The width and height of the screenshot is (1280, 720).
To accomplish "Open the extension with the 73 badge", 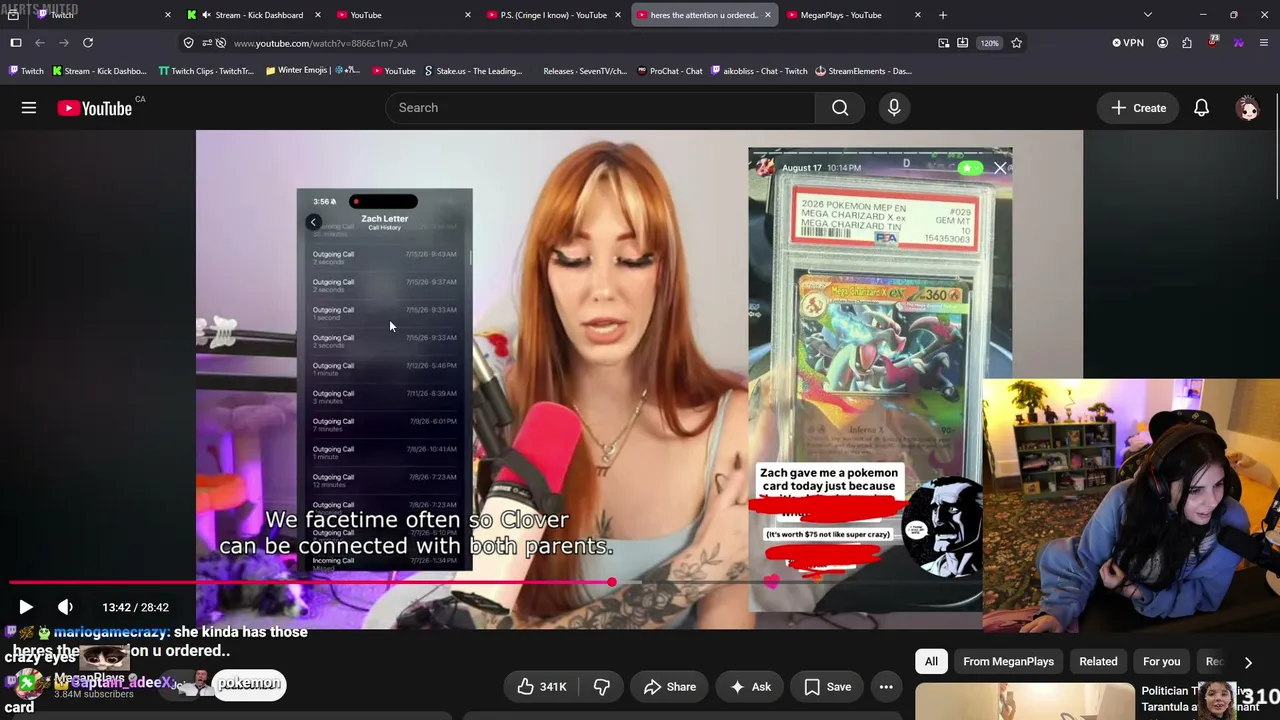I will (1213, 43).
